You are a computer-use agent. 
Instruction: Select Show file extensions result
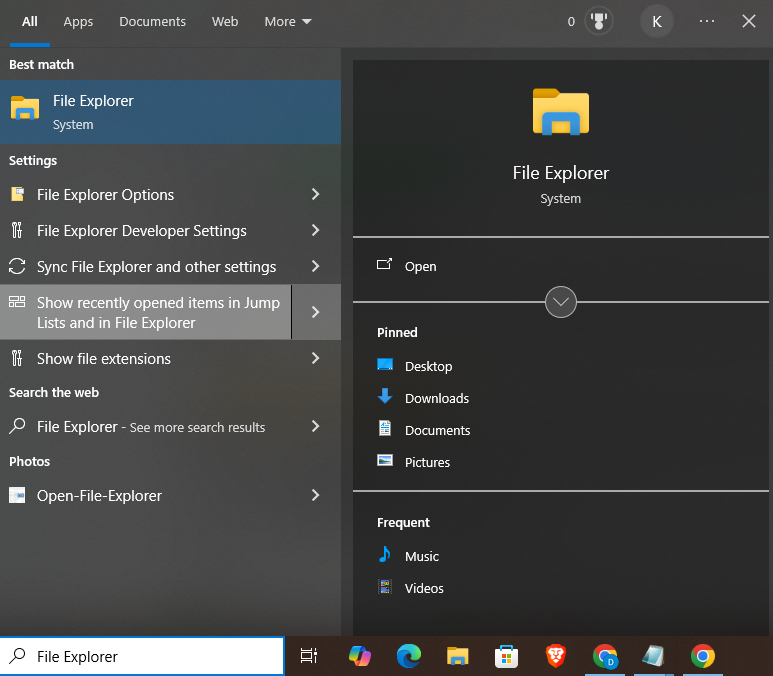coord(104,358)
